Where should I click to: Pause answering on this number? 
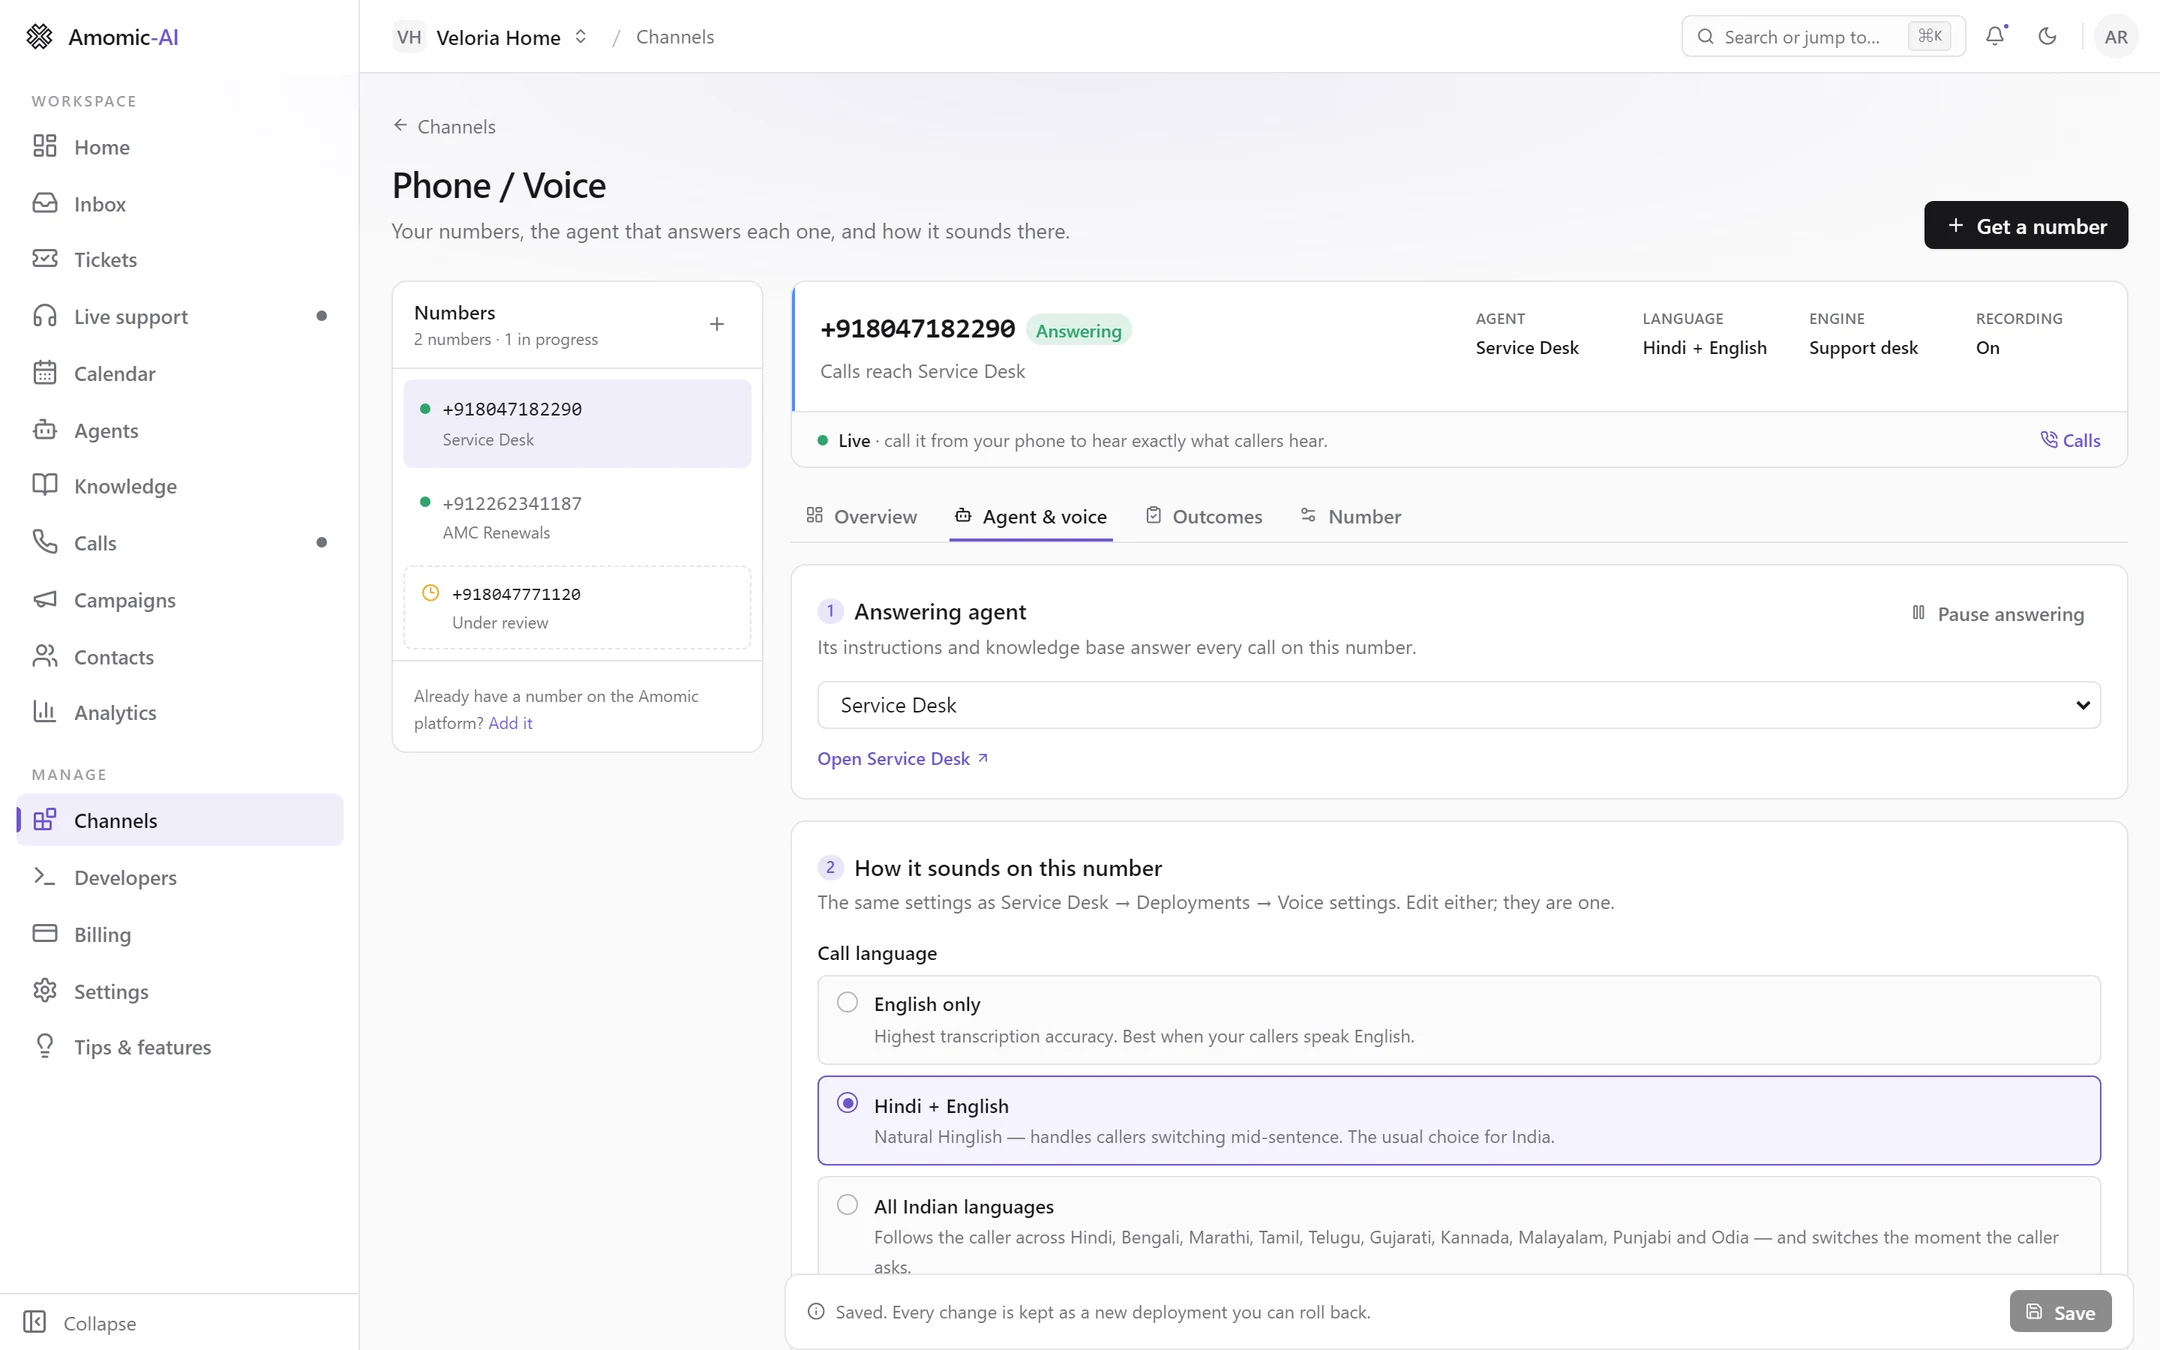[1998, 614]
